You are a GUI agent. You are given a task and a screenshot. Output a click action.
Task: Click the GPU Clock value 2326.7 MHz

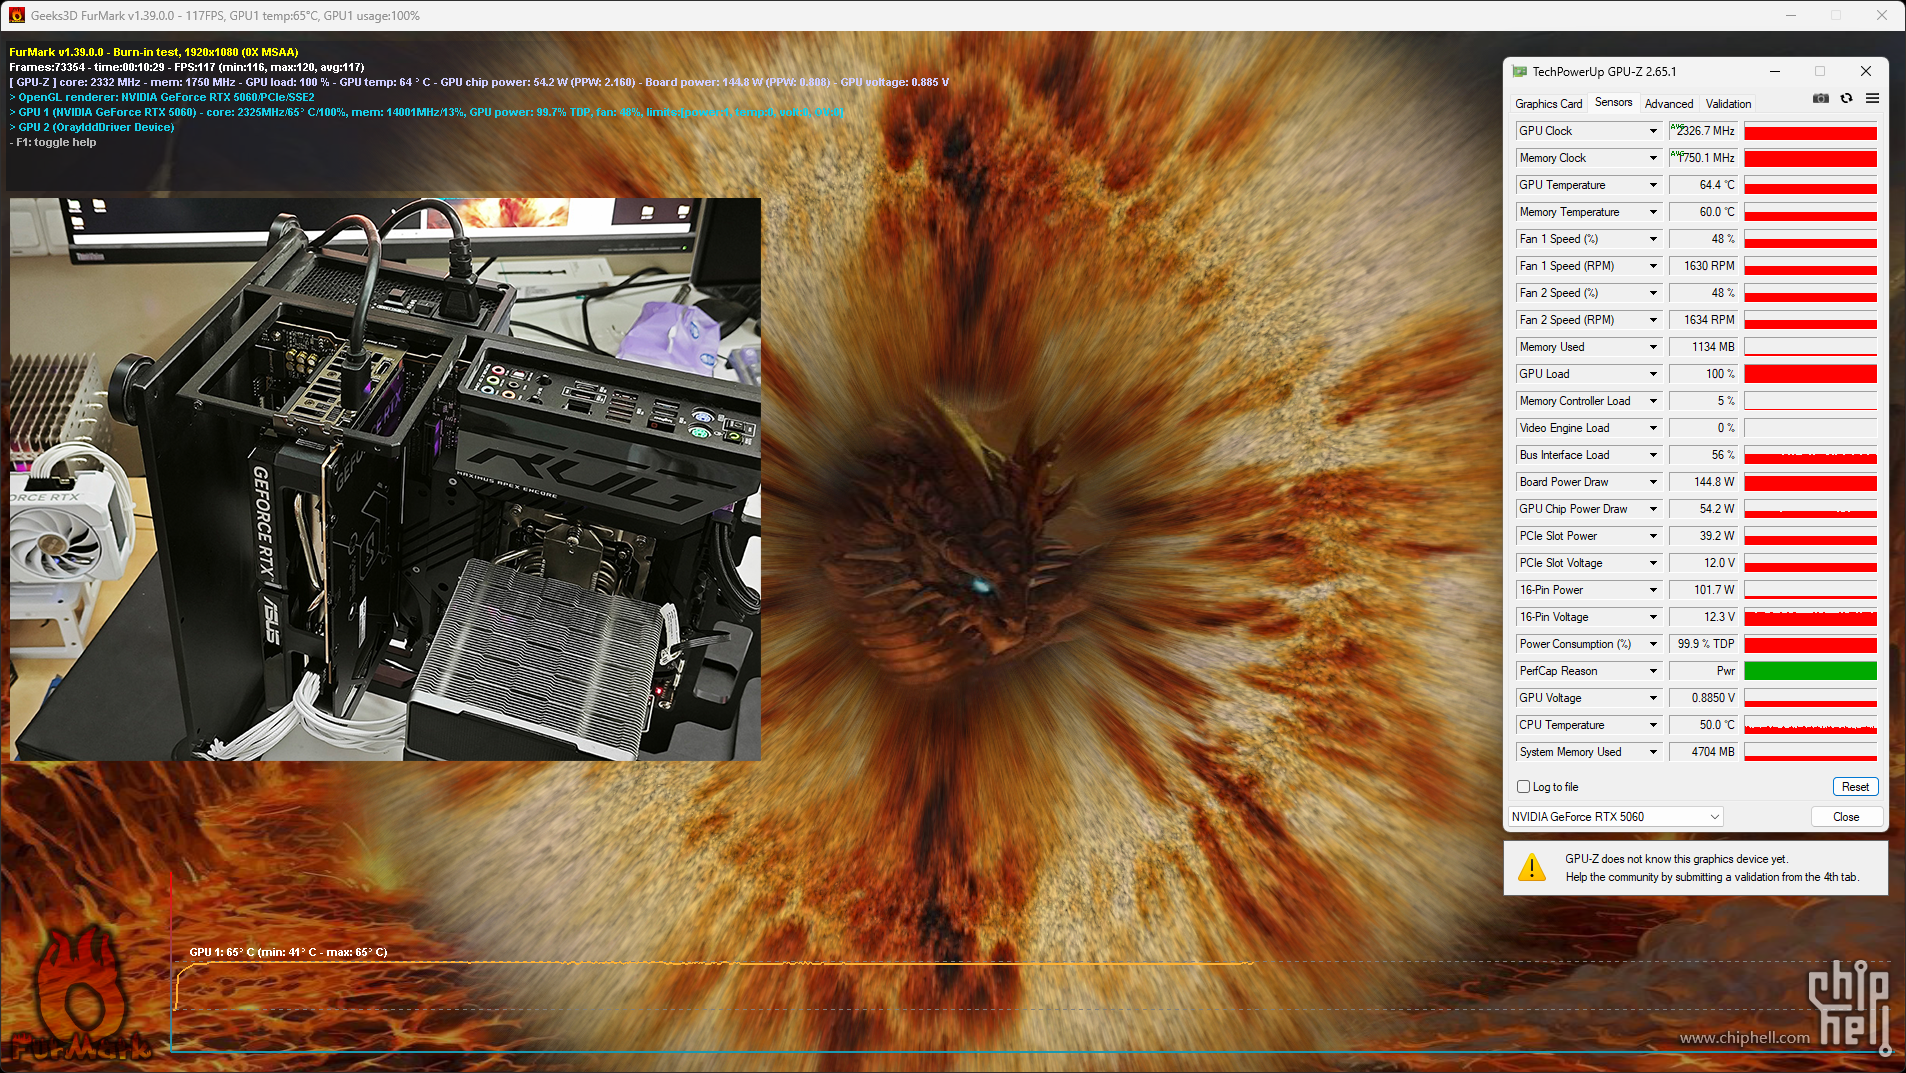point(1704,131)
